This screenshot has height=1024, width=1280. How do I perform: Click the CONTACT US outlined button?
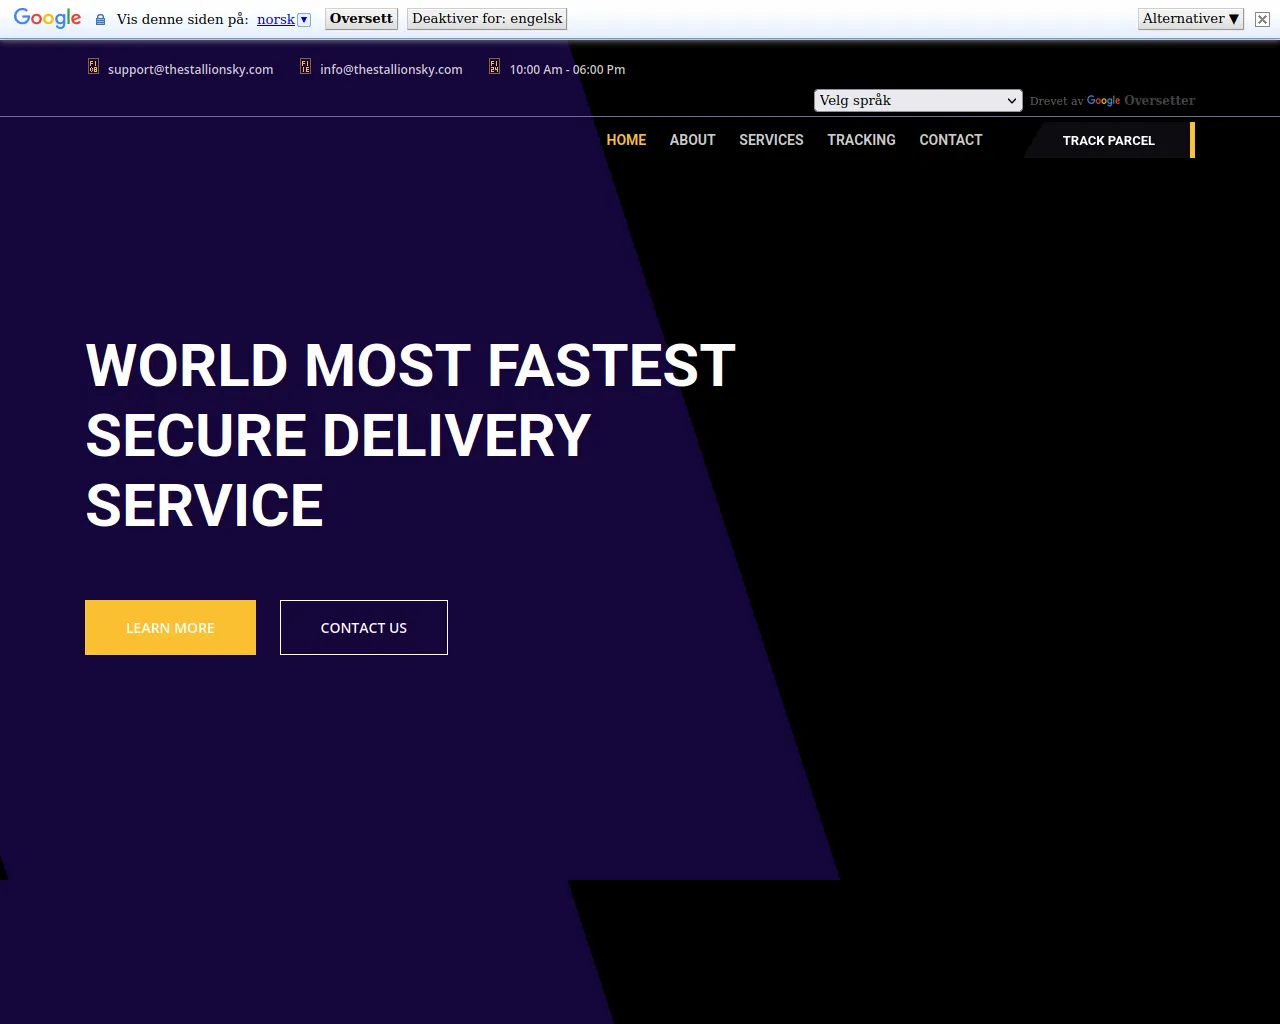coord(364,627)
